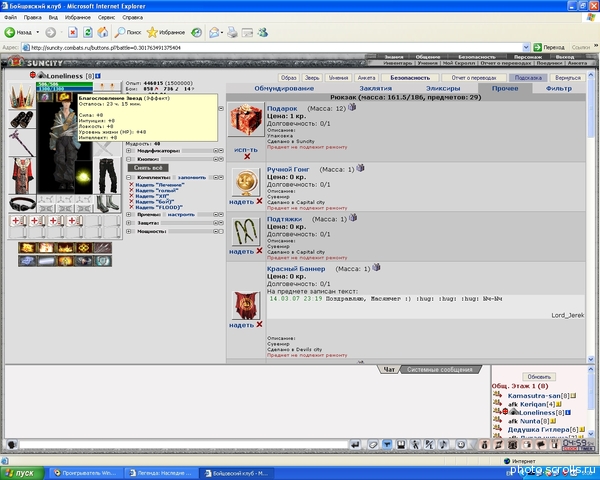Click the Красный Баннер item image
Viewport: 600px width, 480px height.
click(246, 305)
